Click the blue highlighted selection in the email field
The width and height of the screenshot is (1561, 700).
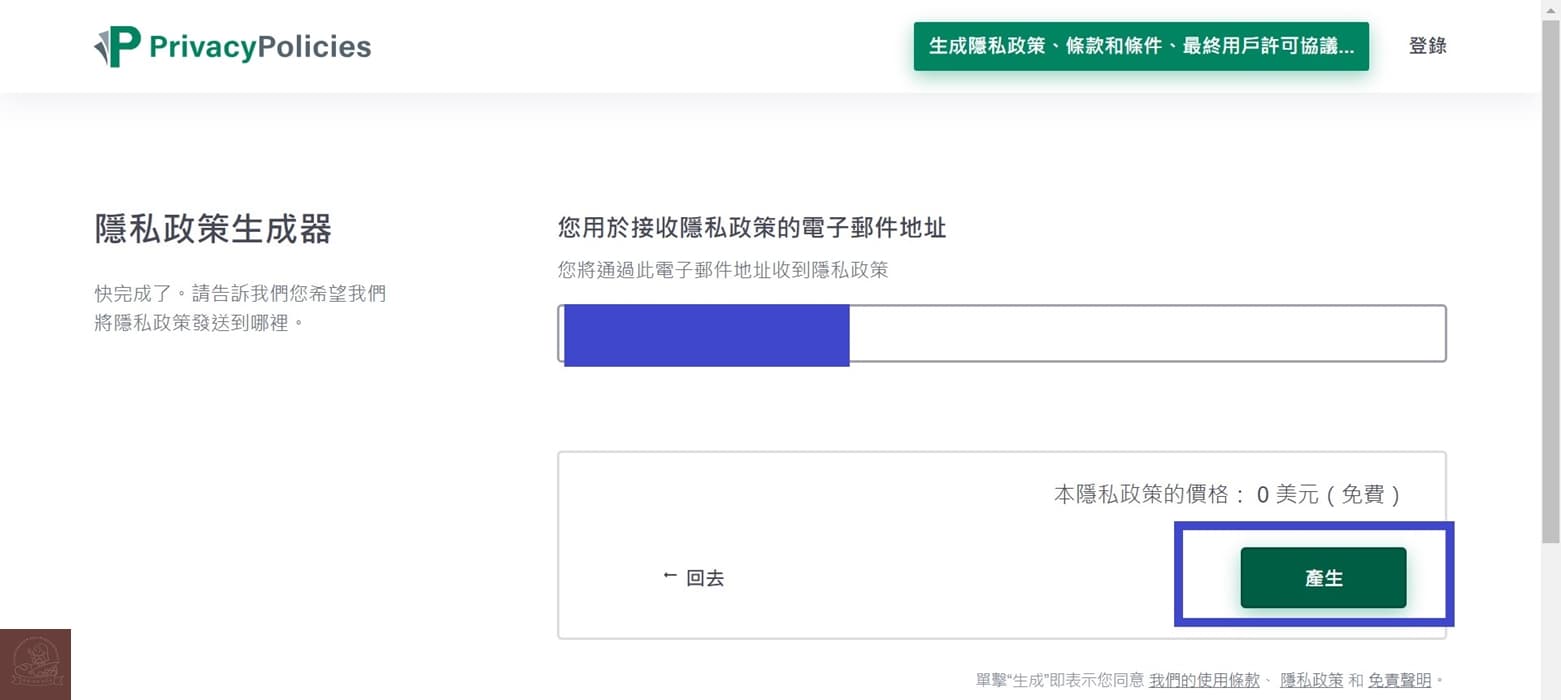coord(705,333)
